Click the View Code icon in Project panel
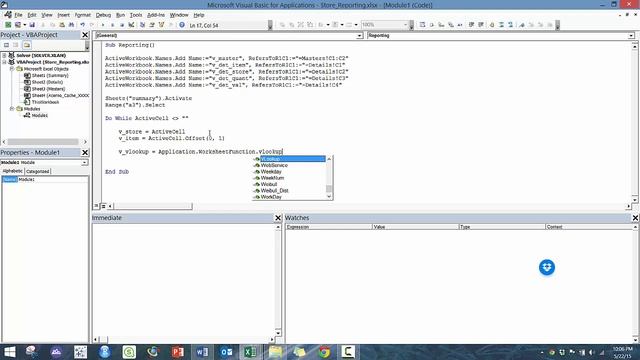640x360 pixels. (7, 45)
